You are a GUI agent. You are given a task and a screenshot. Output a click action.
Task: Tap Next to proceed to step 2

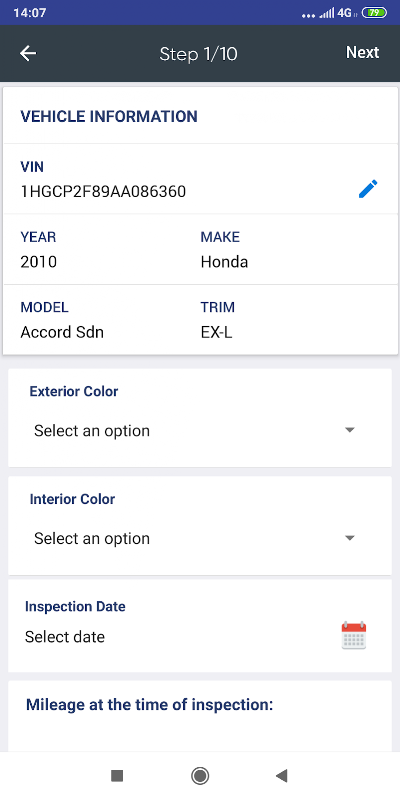(362, 53)
